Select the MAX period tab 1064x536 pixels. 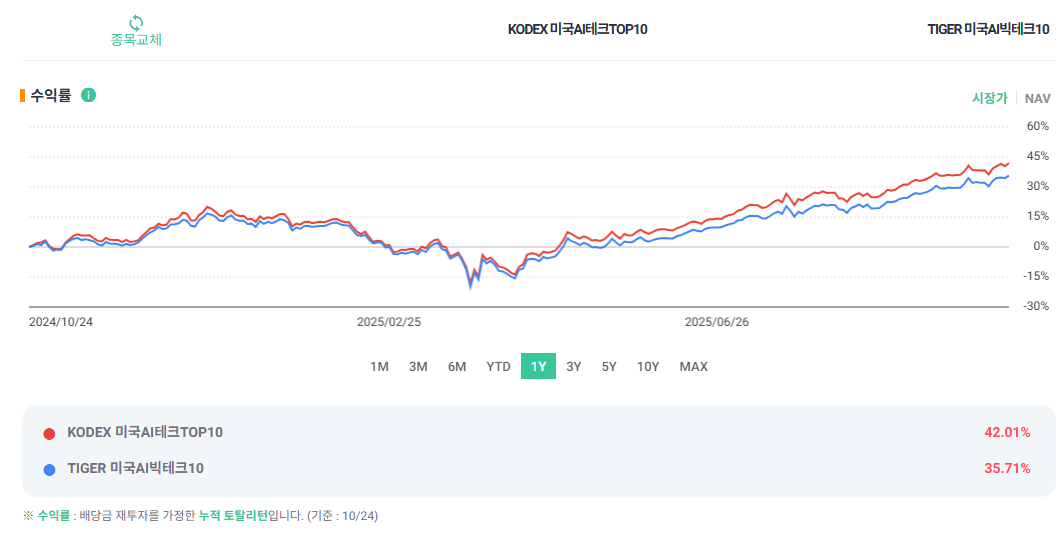(694, 366)
